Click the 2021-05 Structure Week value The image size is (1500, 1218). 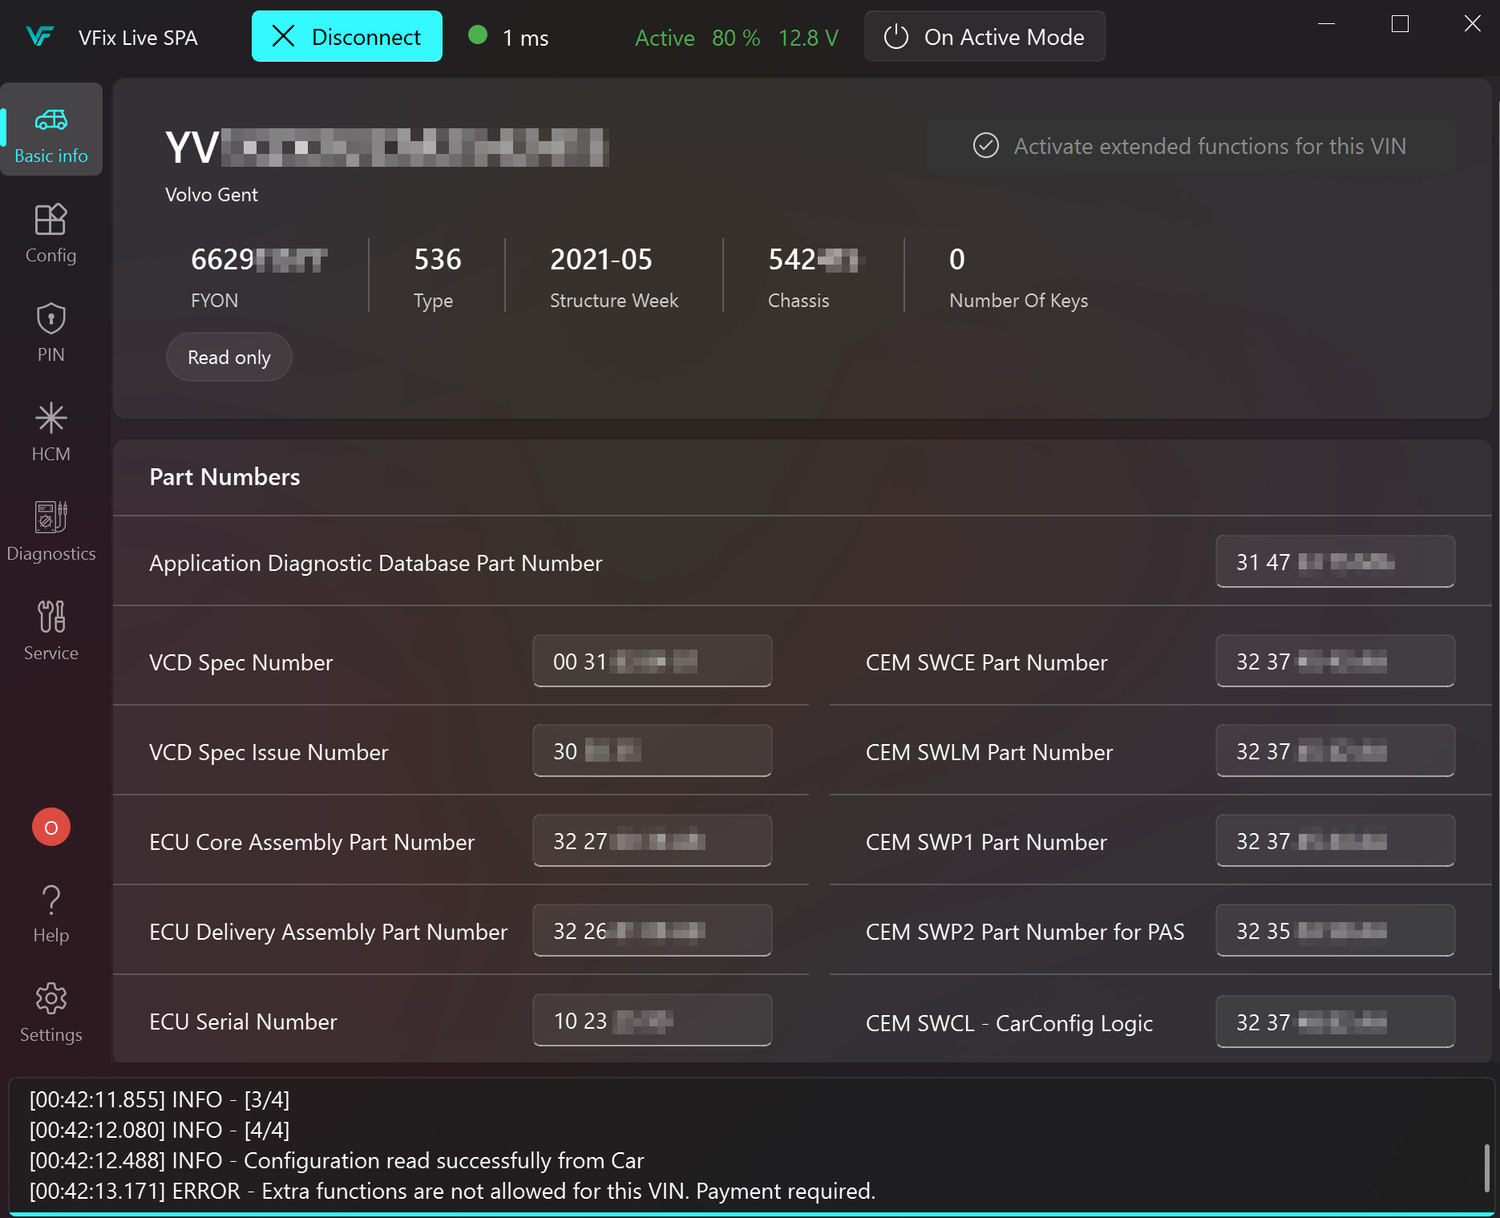point(601,259)
